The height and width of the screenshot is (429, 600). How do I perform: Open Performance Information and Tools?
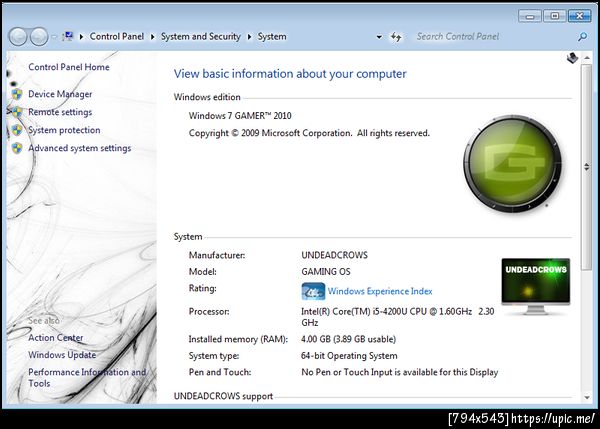coord(87,378)
